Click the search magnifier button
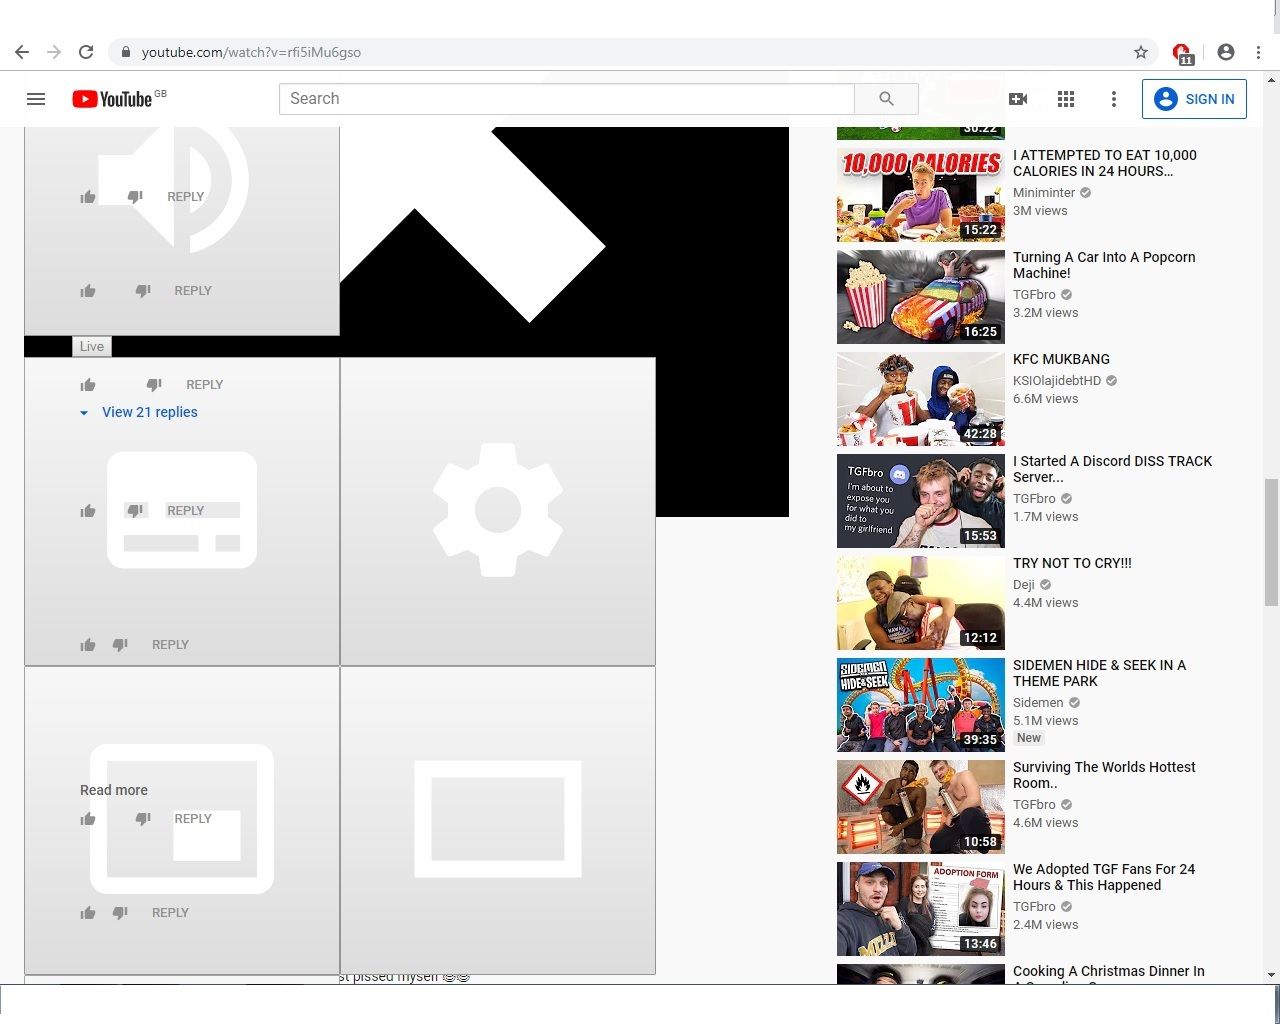 886,99
